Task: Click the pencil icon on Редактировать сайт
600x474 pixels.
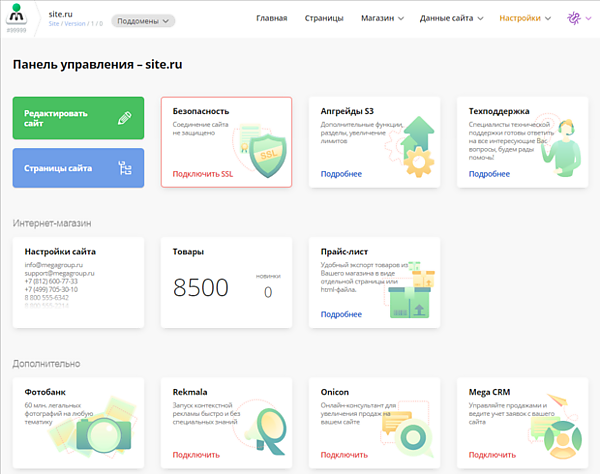Action: 124,118
